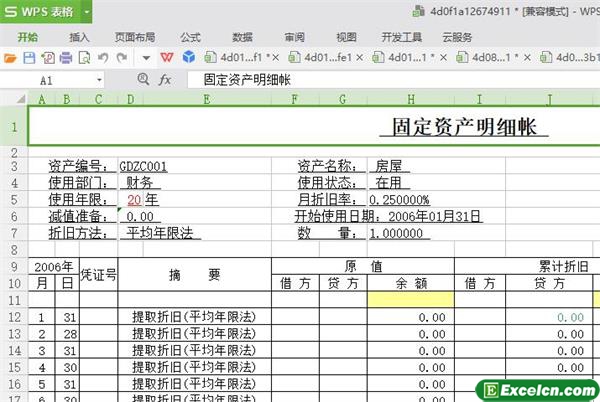This screenshot has height=402, width=600.
Task: Click the fx insert function icon
Action: 165,79
